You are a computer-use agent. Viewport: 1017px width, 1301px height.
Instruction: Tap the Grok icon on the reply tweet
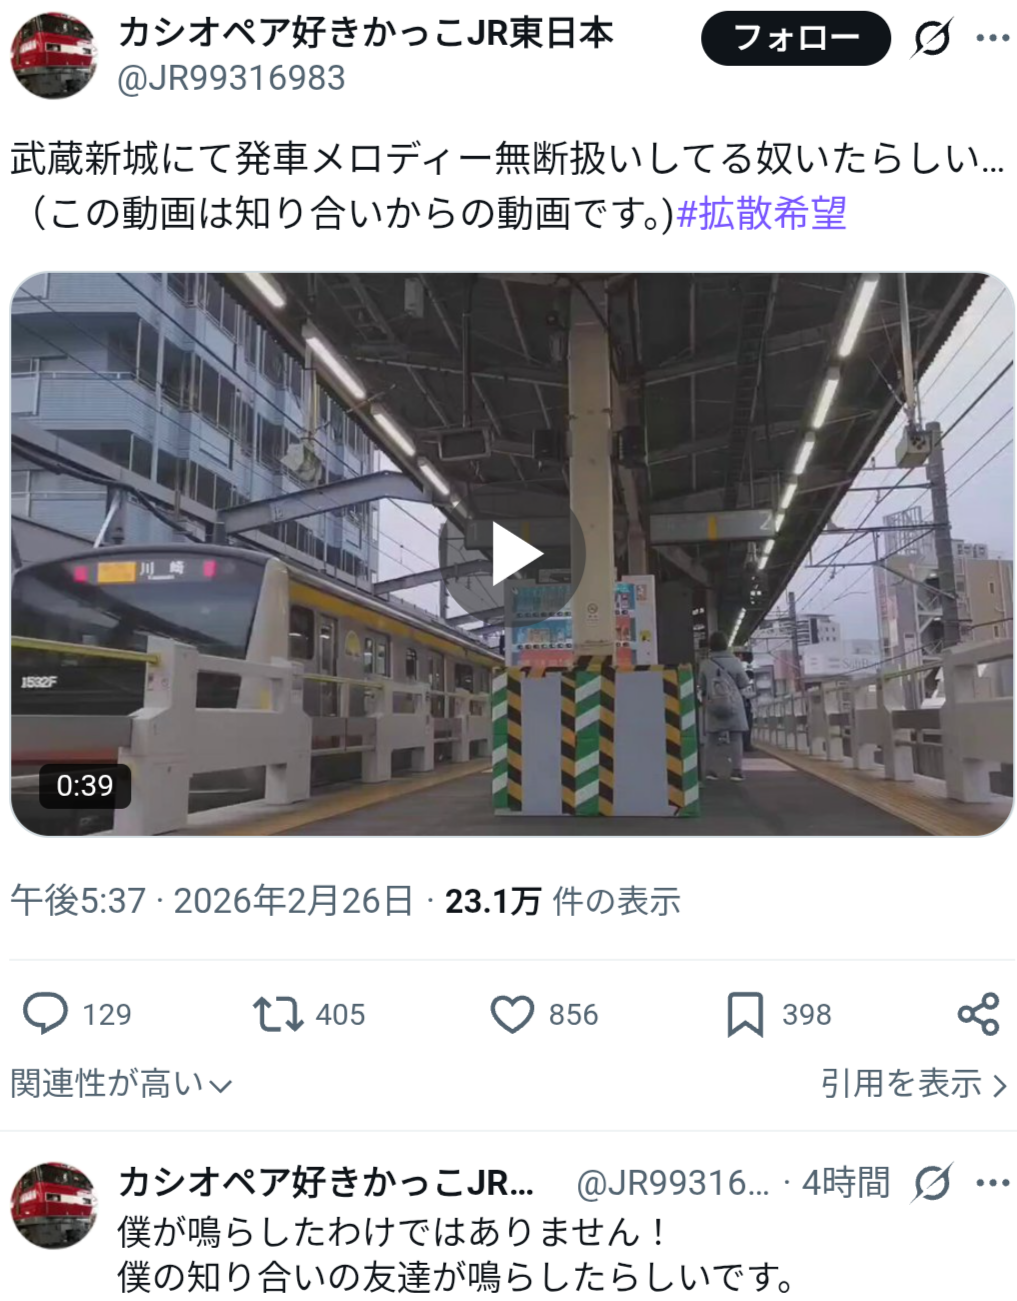pyautogui.click(x=932, y=1183)
